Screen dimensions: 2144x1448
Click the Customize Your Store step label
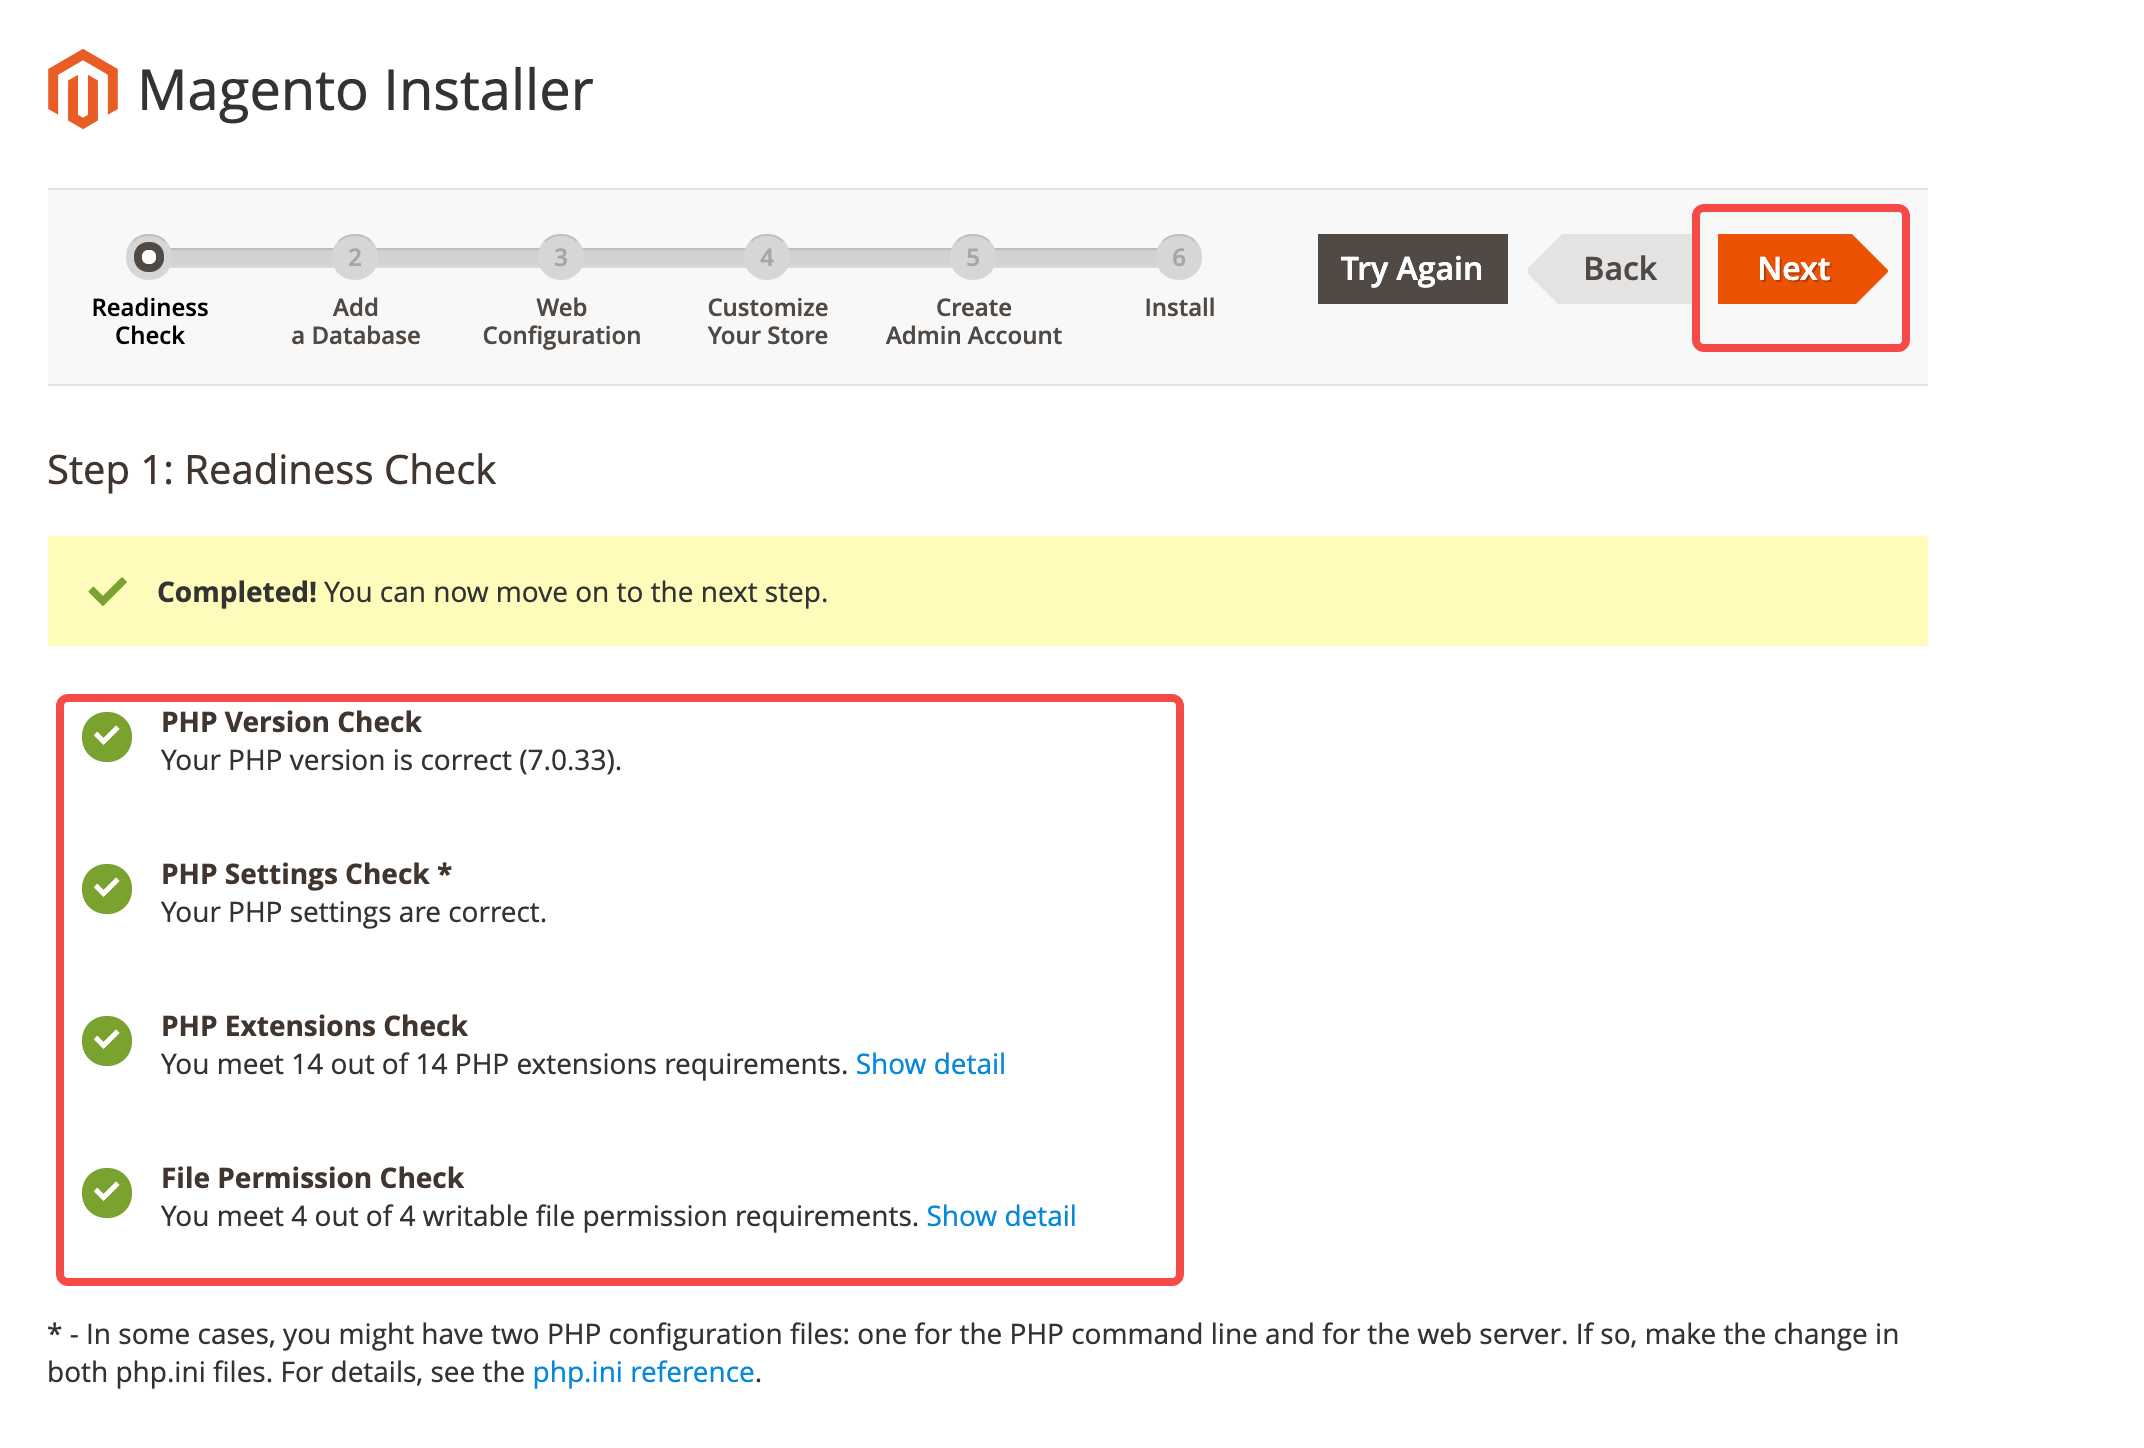tap(768, 321)
